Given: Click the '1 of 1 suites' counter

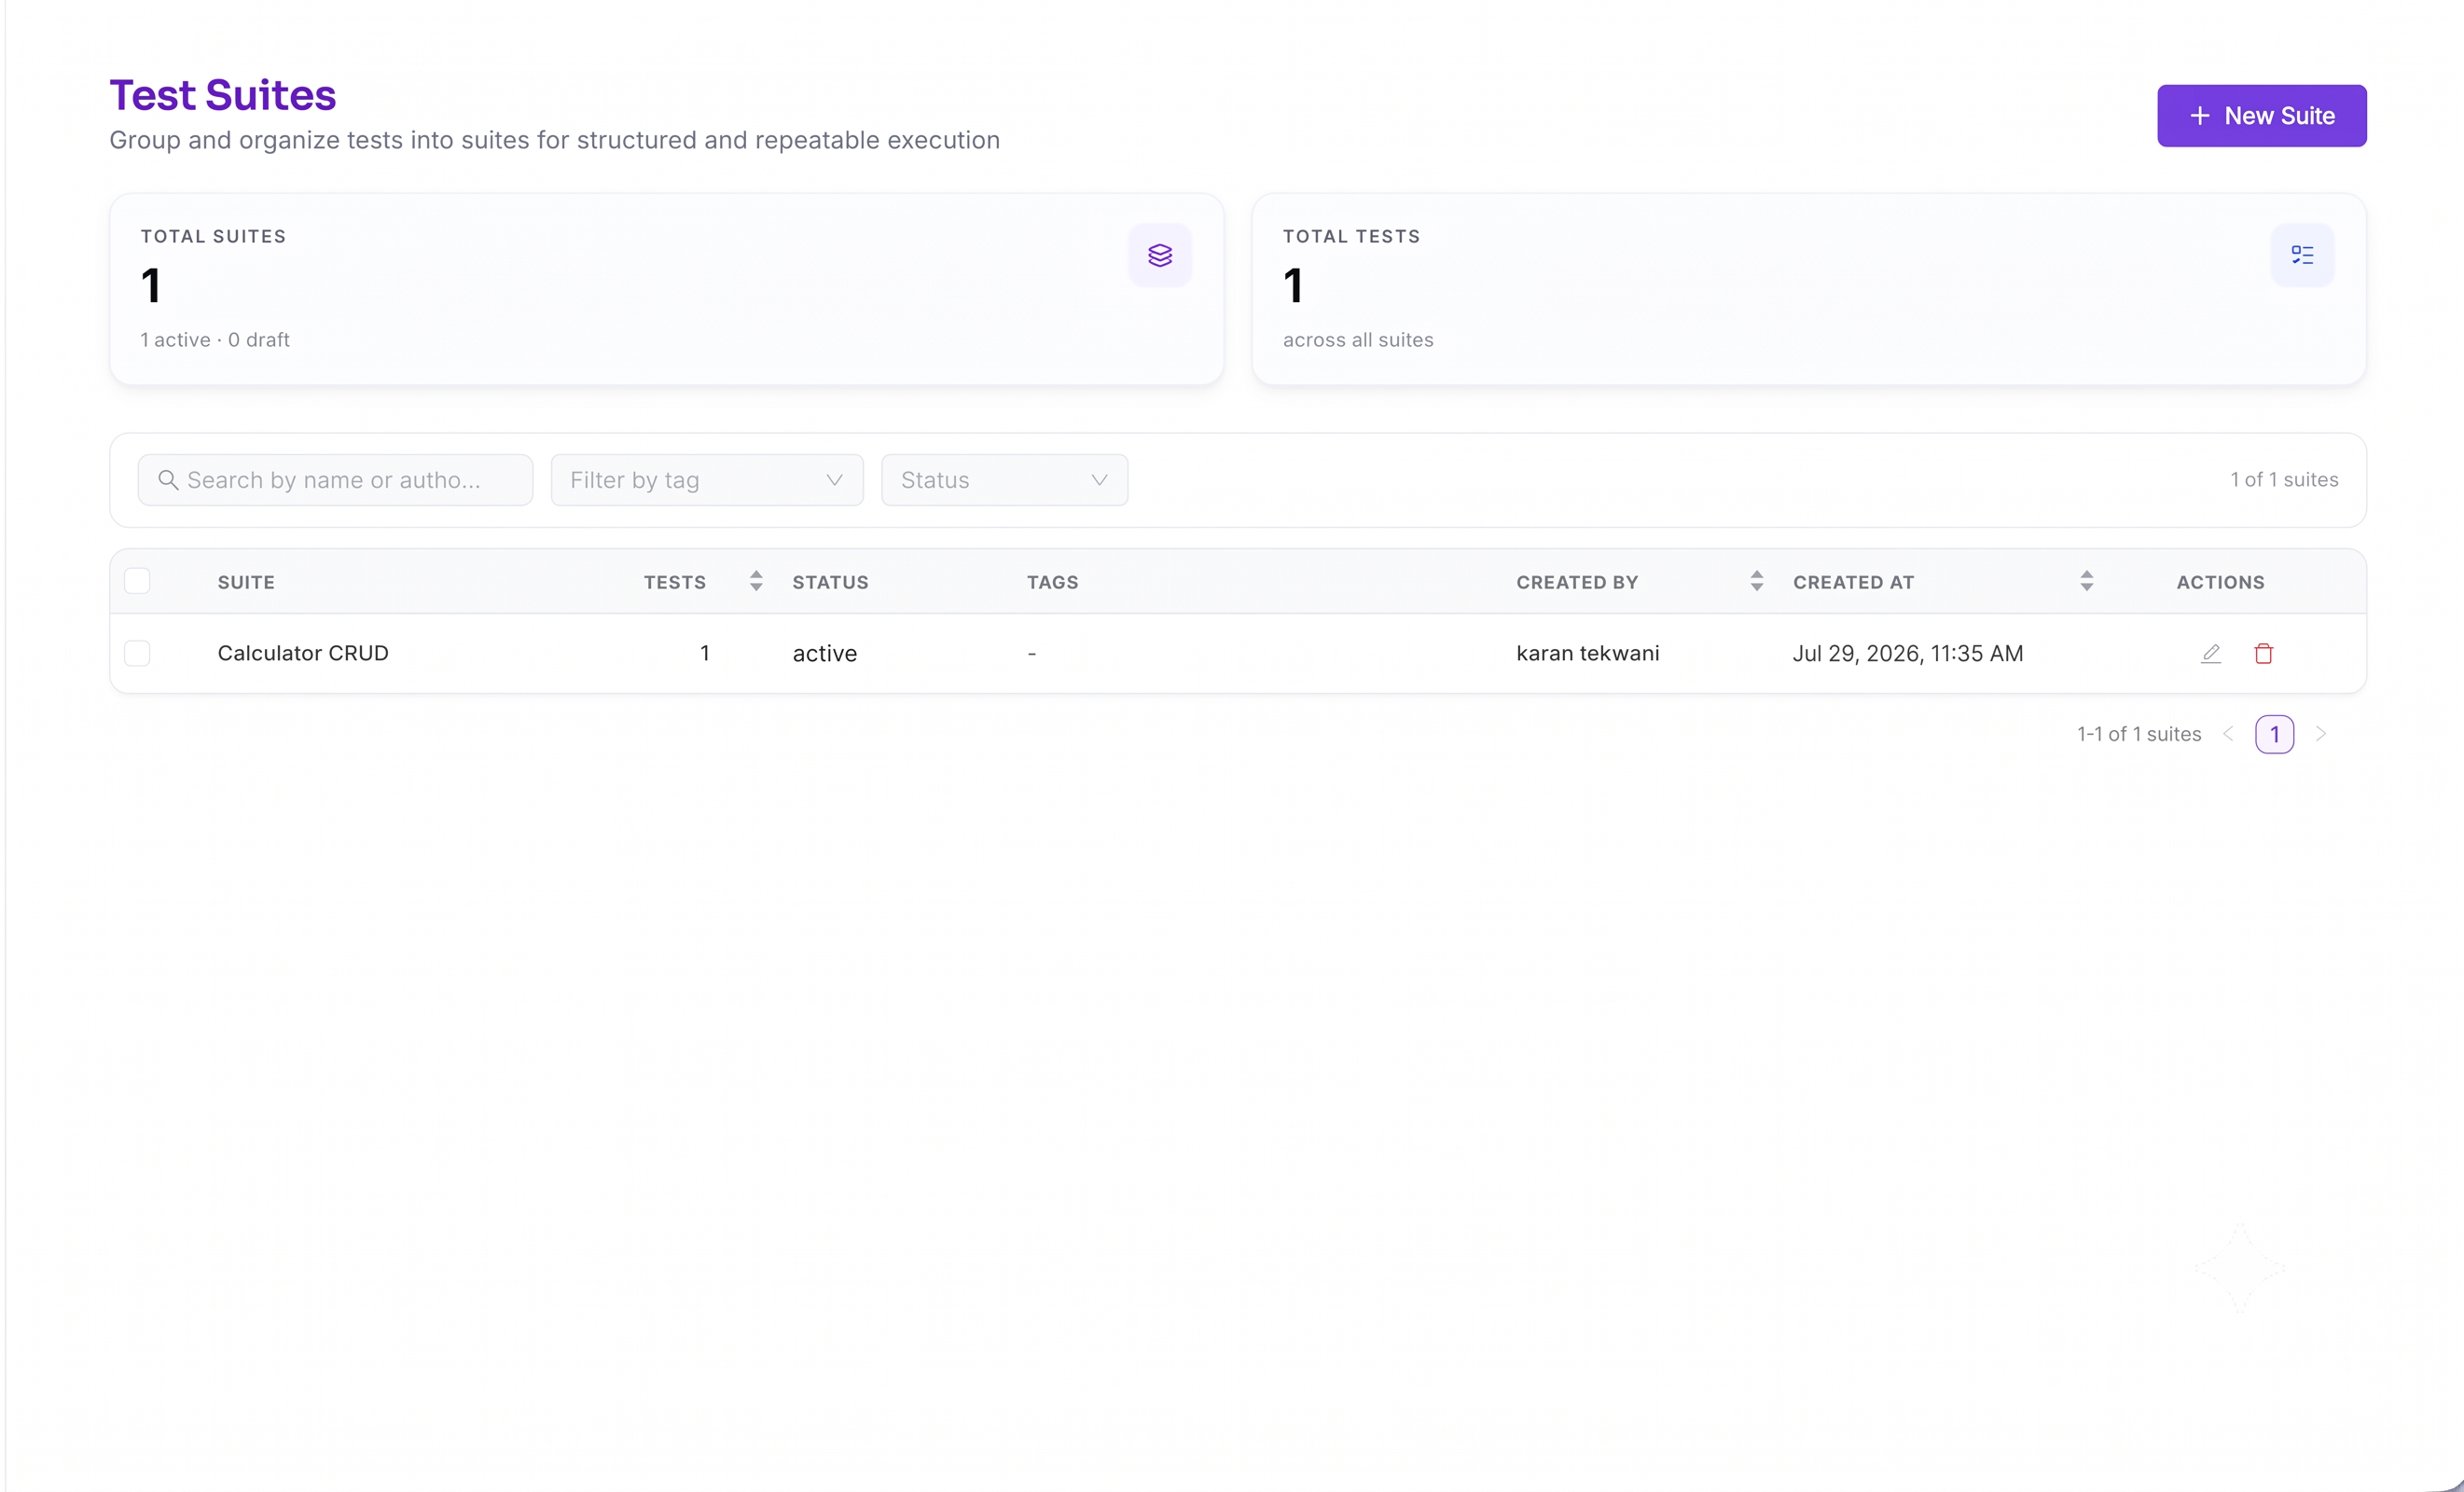Looking at the screenshot, I should click(x=2284, y=480).
